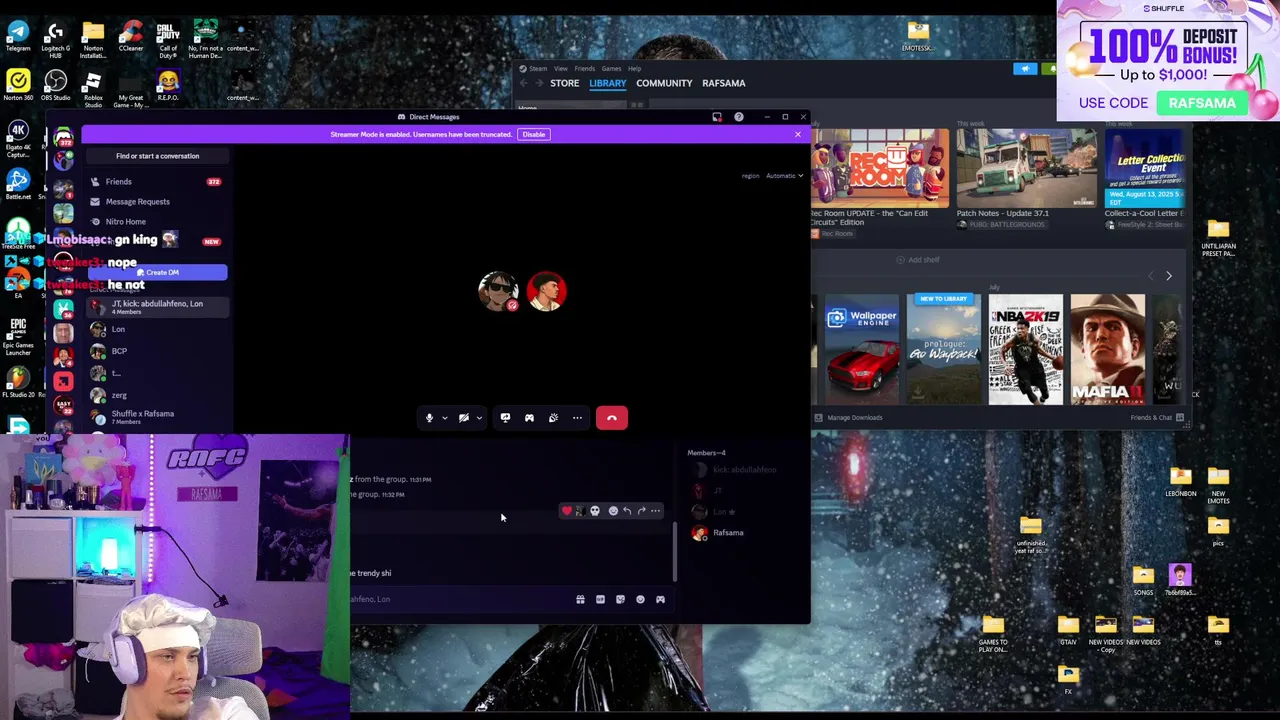The image size is (1280, 720).
Task: Open Wallpaper Engine in Steam library
Action: (862, 350)
